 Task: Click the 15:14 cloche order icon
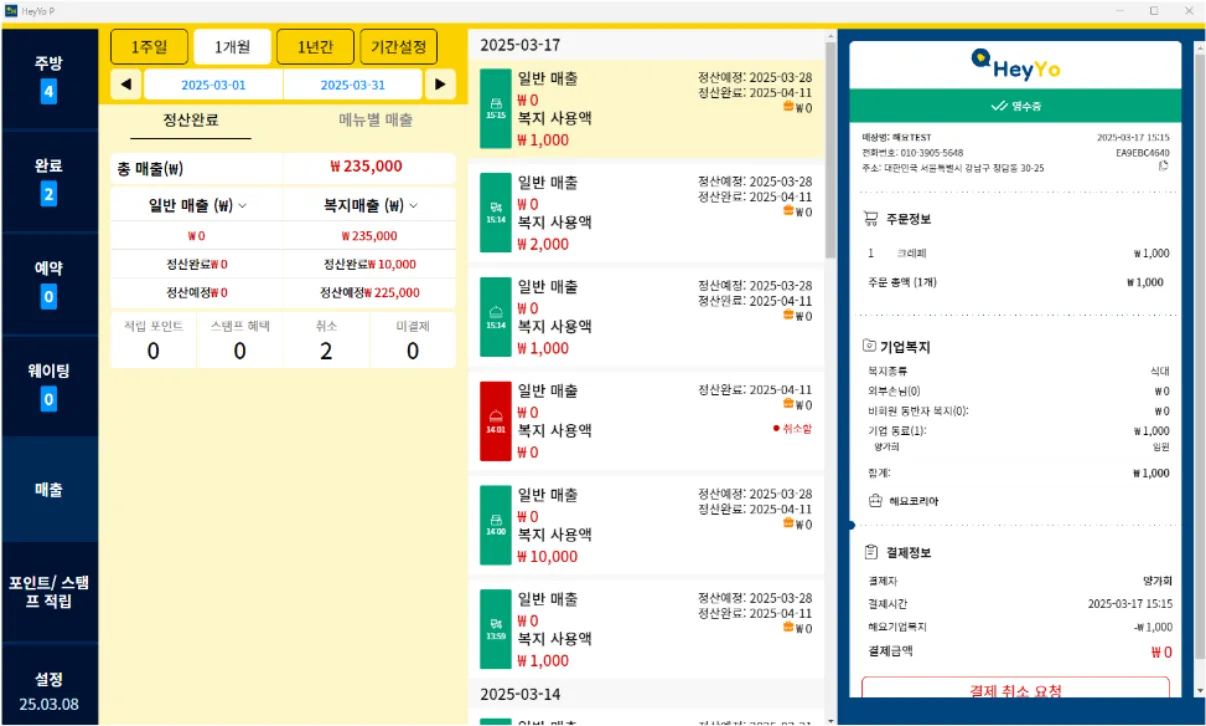pyautogui.click(x=496, y=316)
